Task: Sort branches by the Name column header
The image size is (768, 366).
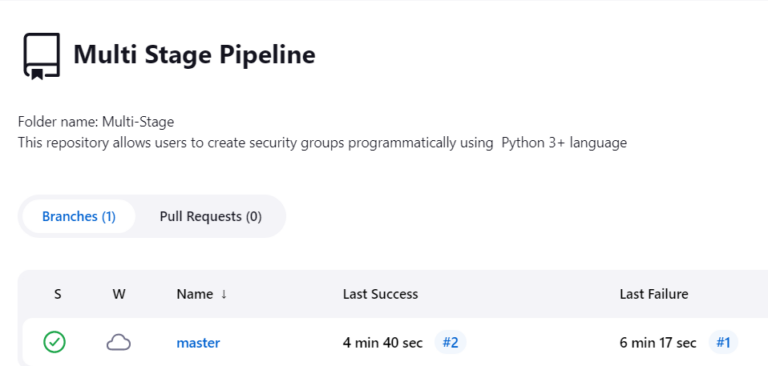Action: coord(195,294)
